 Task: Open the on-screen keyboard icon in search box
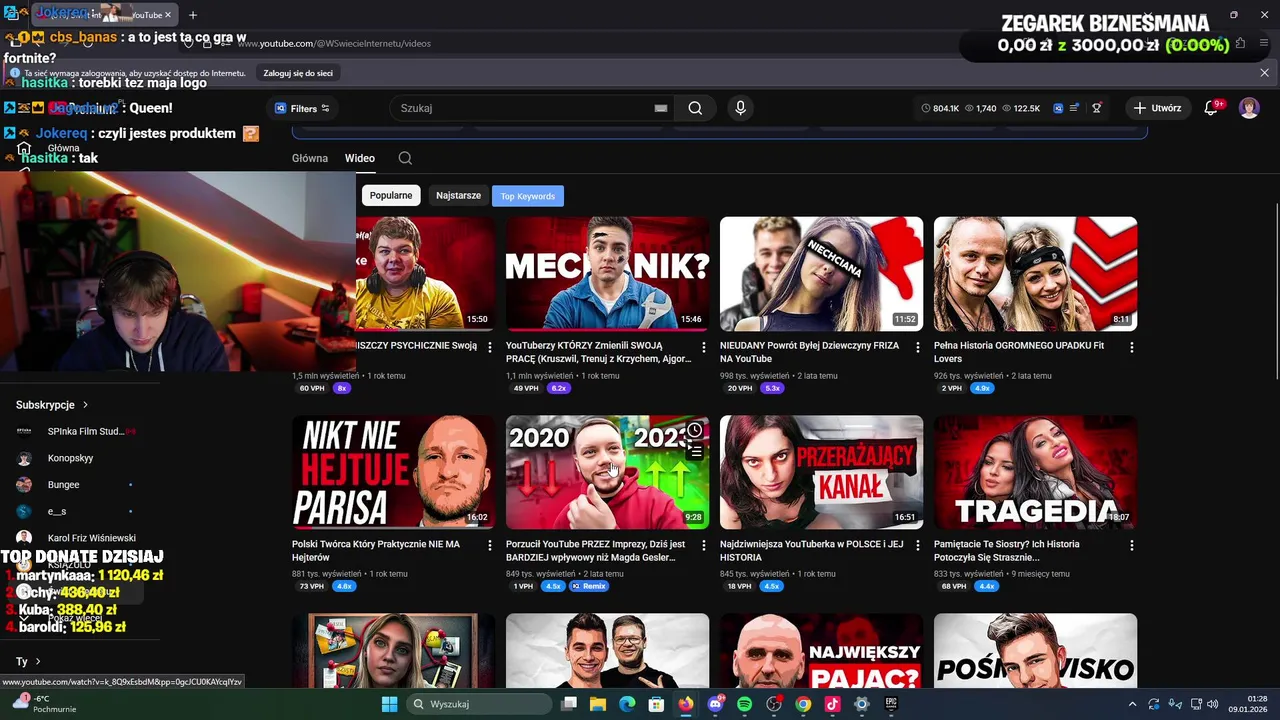[x=660, y=108]
